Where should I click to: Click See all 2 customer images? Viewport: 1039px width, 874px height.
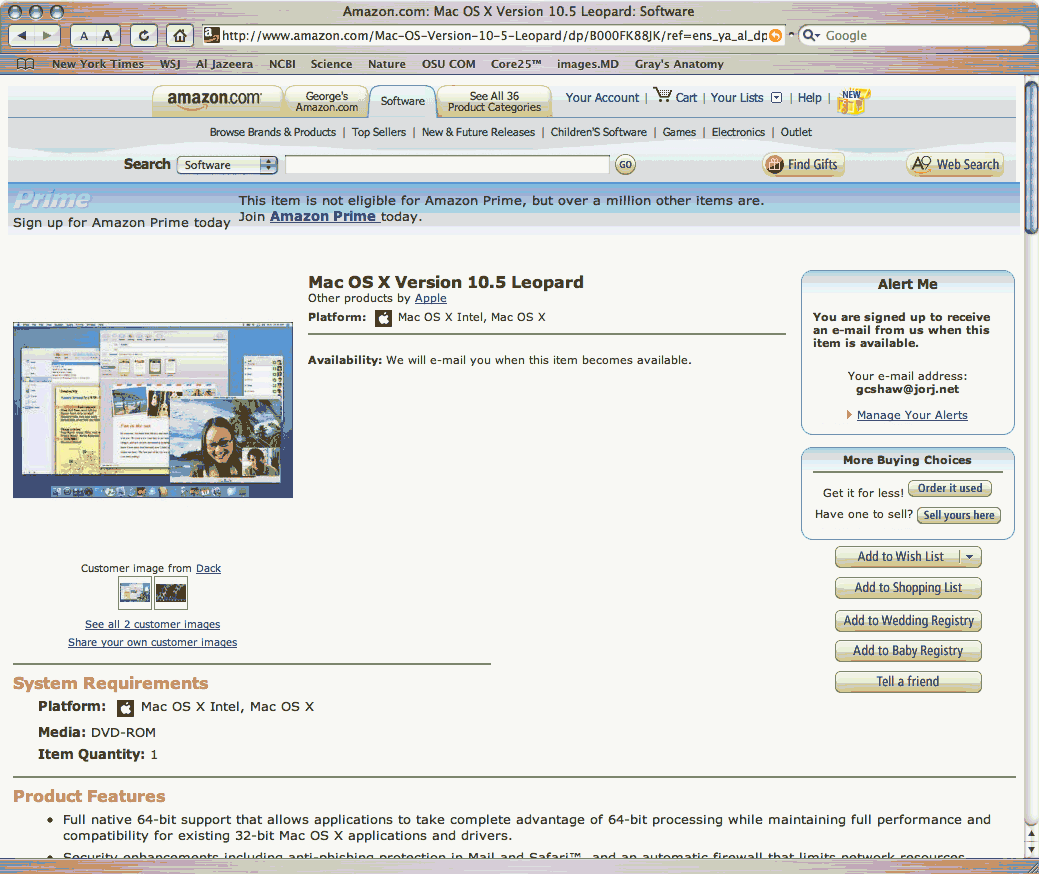pos(152,624)
